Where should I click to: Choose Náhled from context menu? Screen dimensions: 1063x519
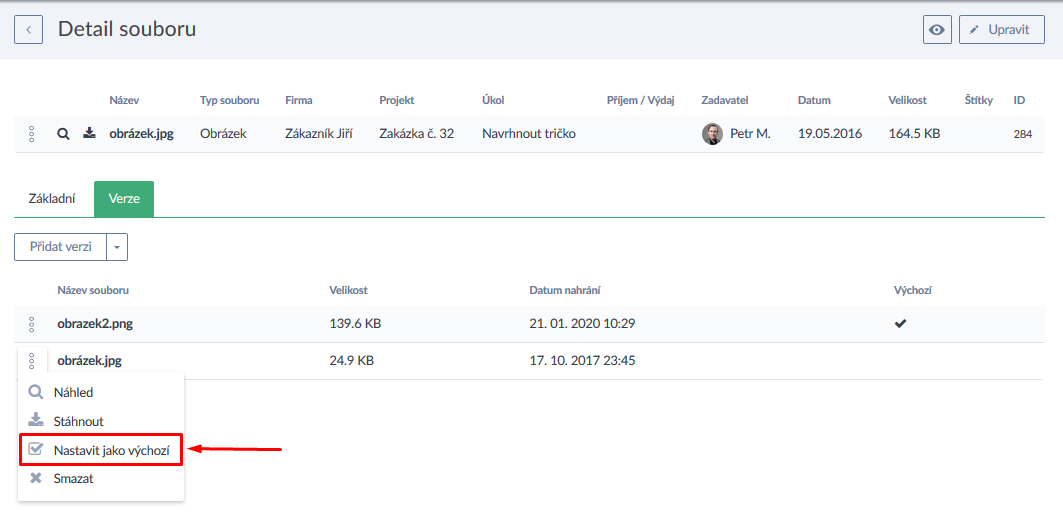73,393
